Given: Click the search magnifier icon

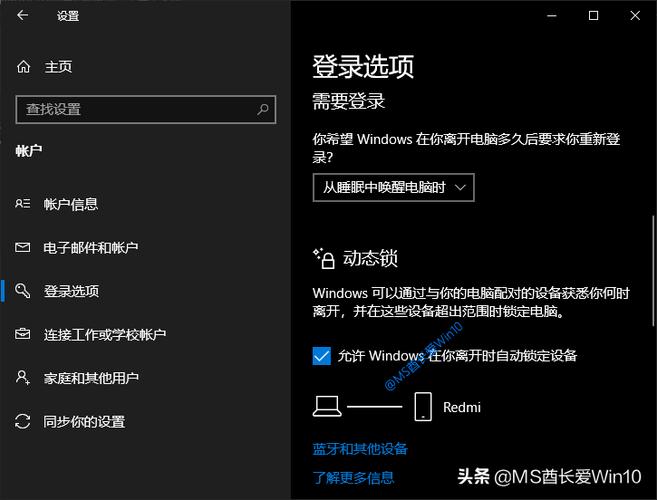Looking at the screenshot, I should point(263,110).
